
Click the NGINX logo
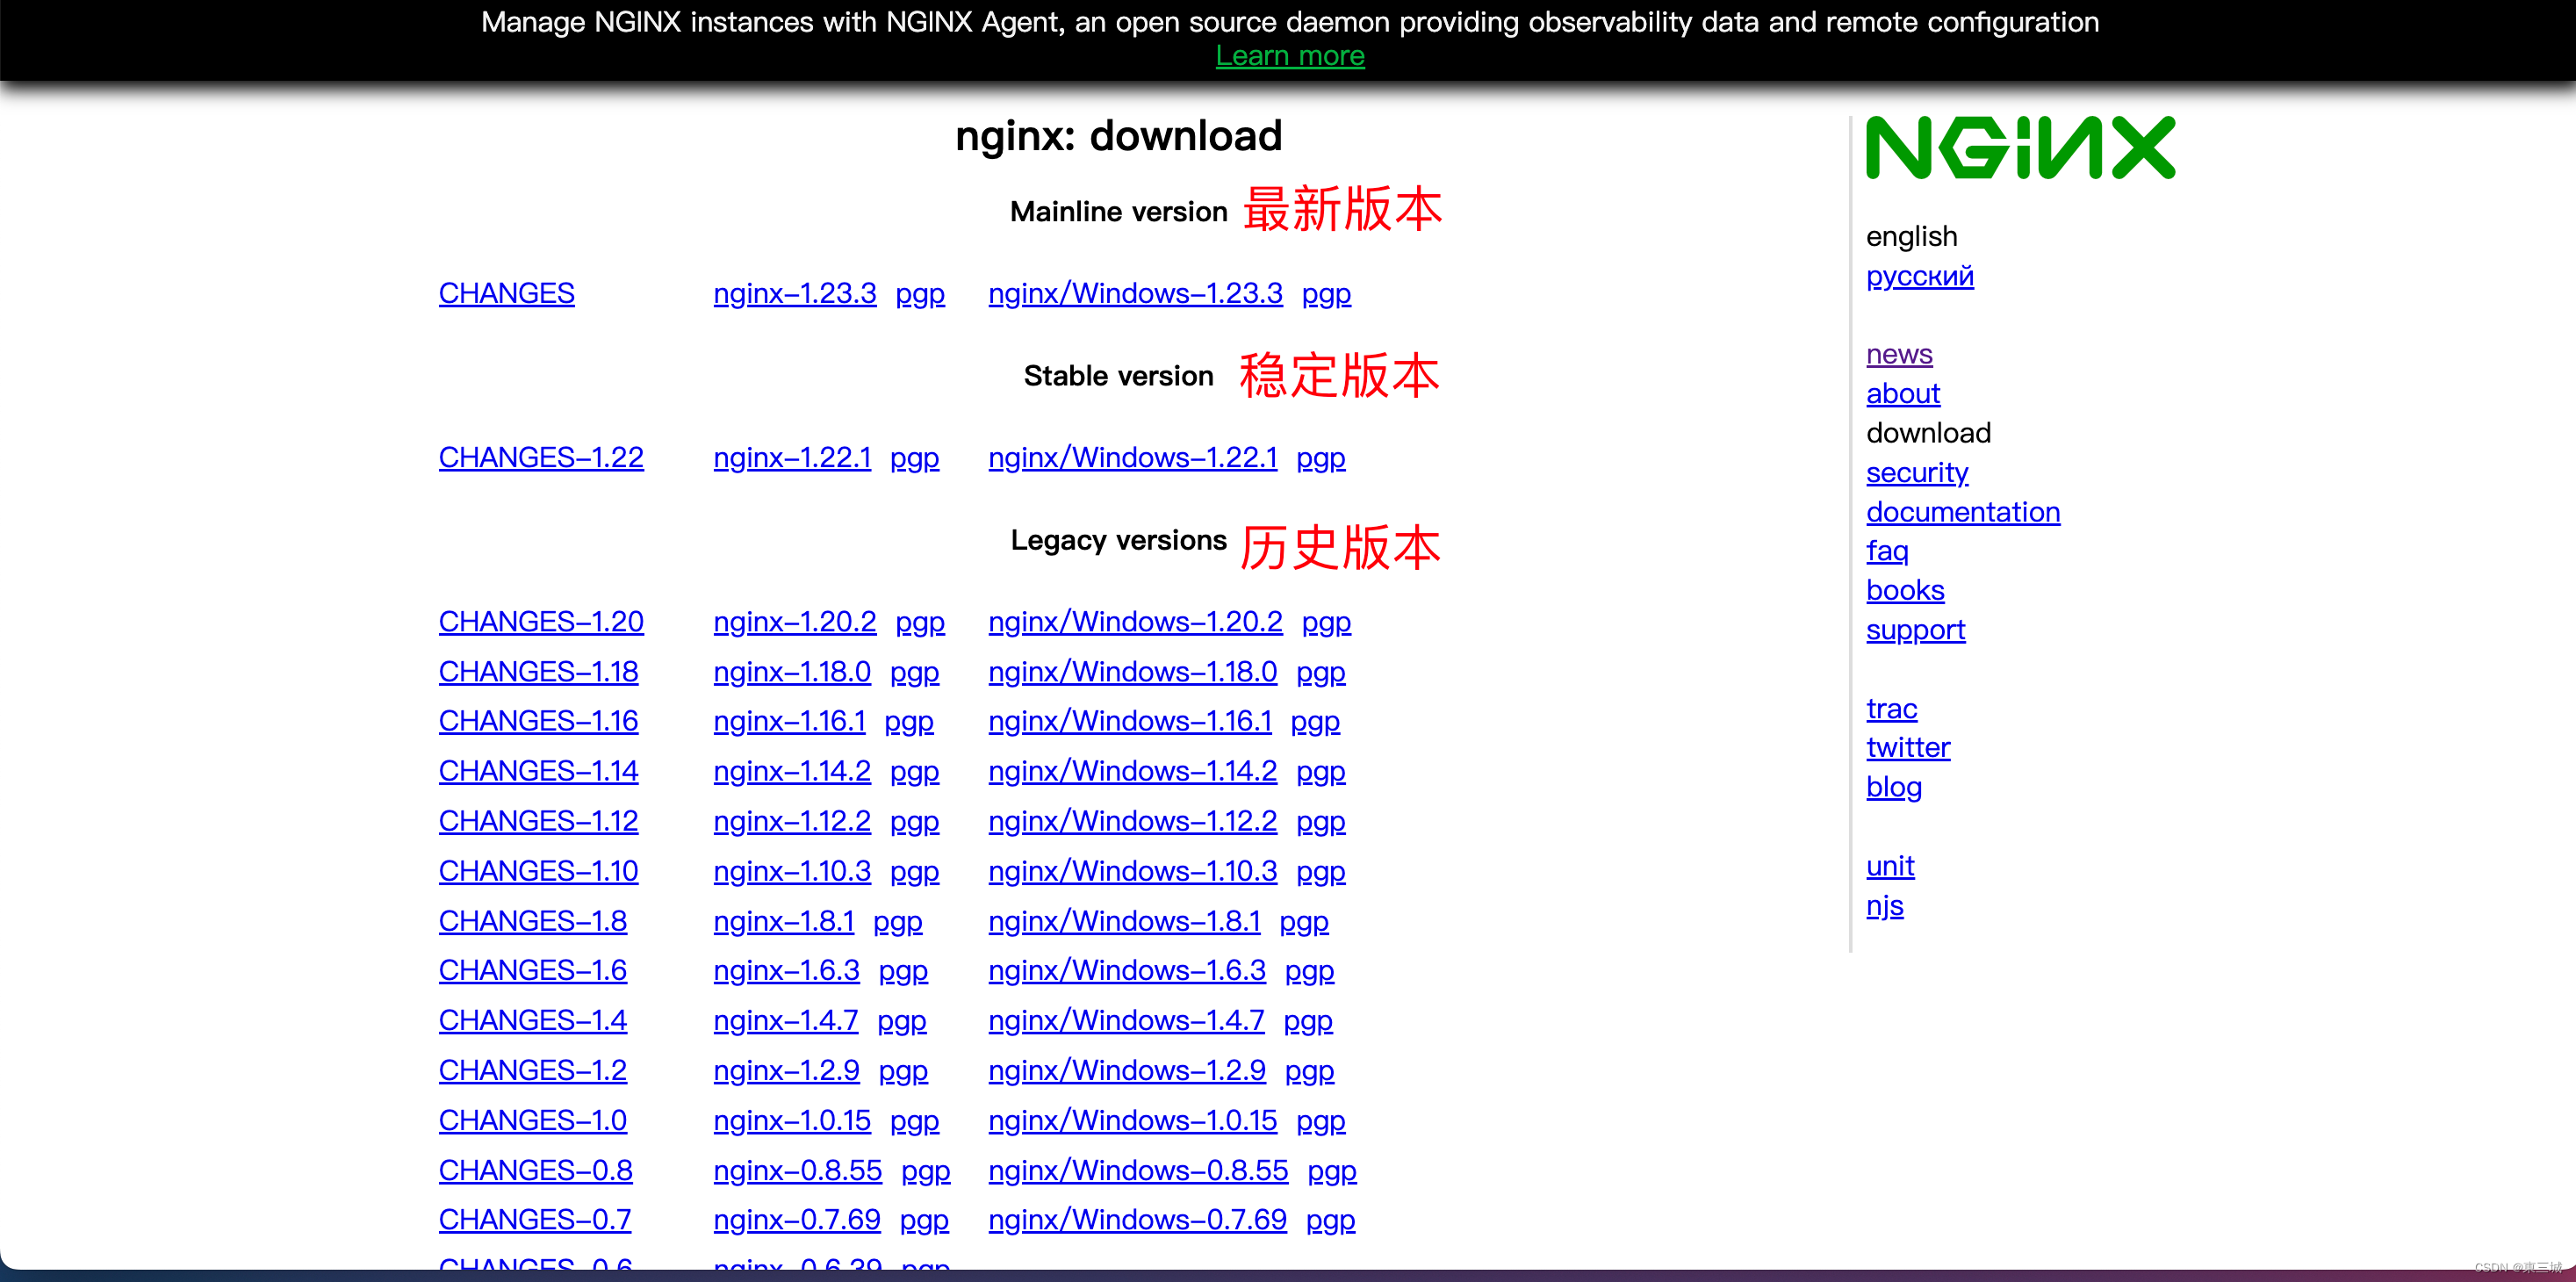click(x=2020, y=147)
